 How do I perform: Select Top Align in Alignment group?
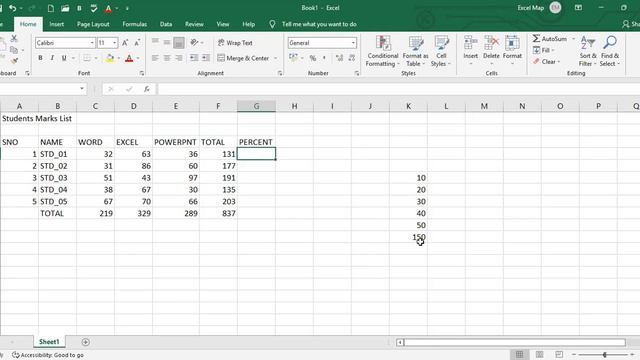coord(155,42)
